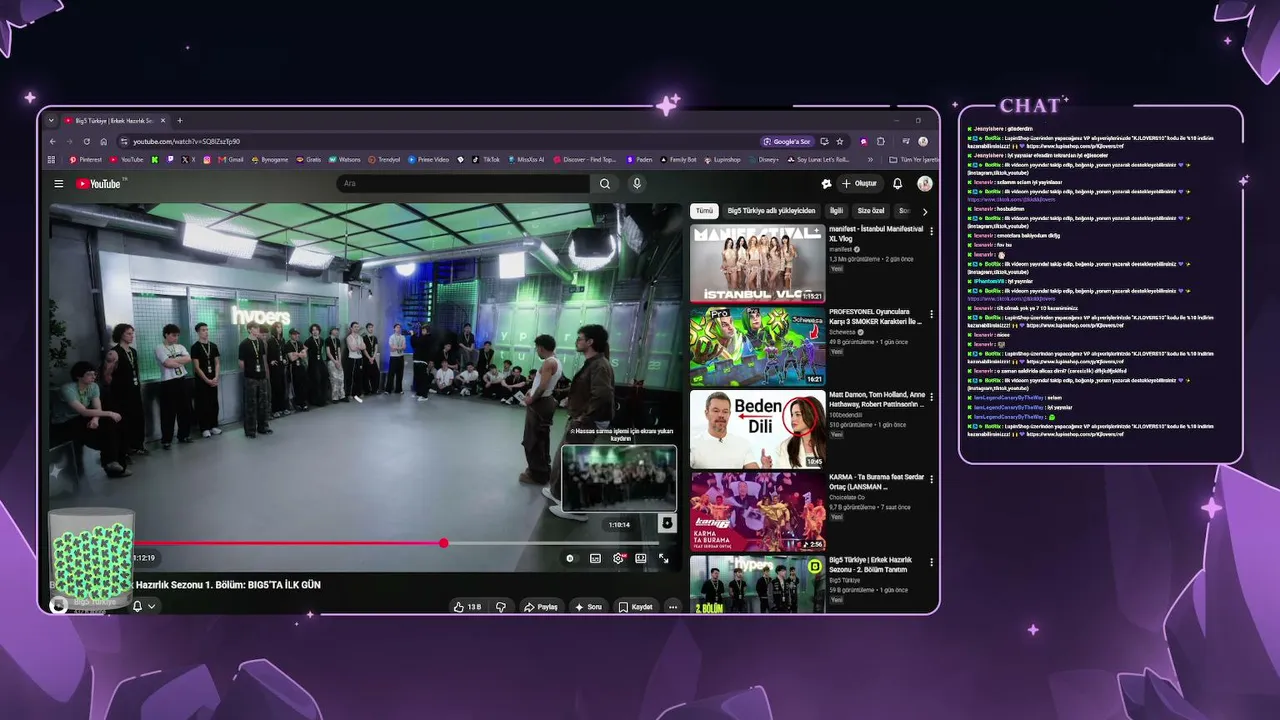Select the Tümü filter chip
This screenshot has width=1280, height=720.
(705, 211)
